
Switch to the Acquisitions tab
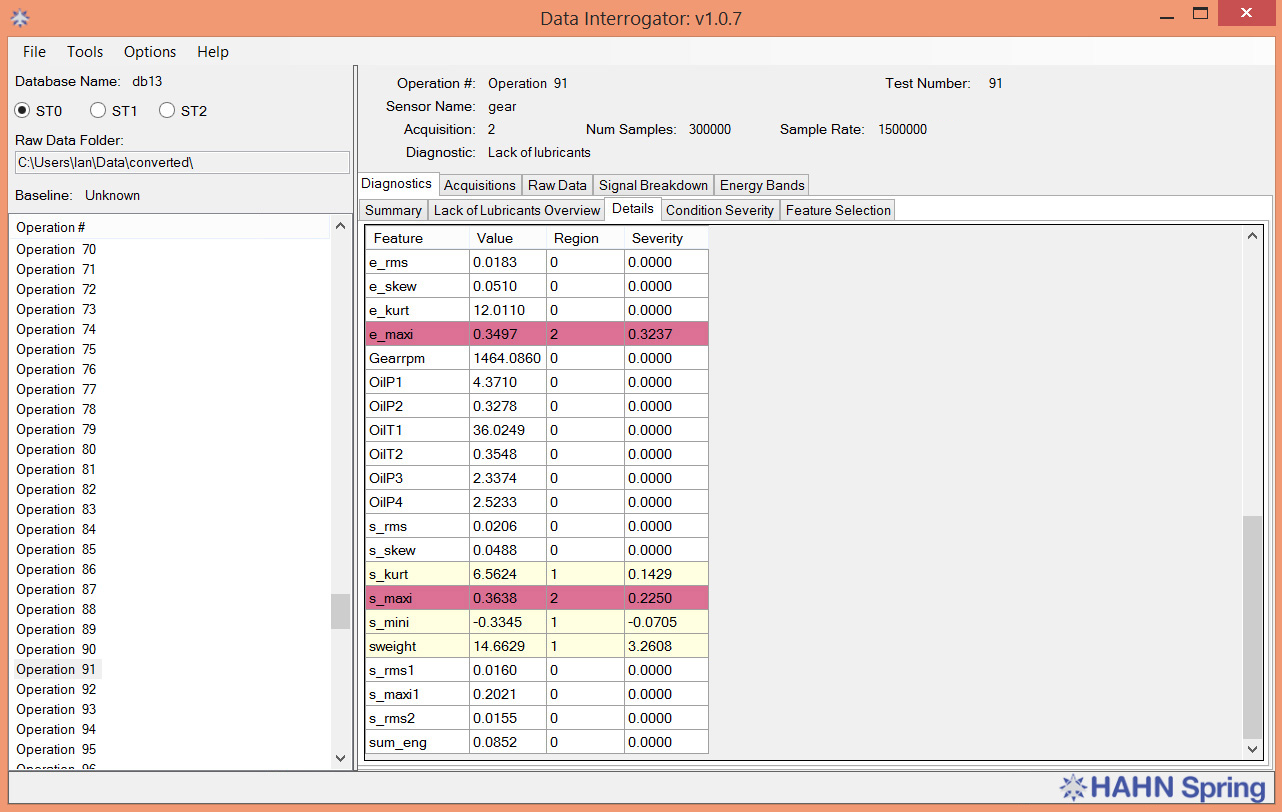[x=480, y=185]
